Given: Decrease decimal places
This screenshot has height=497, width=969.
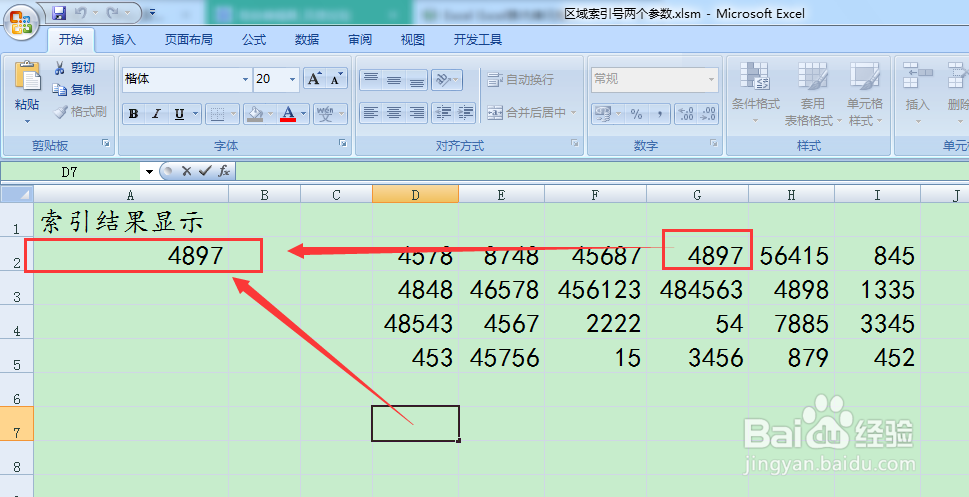Looking at the screenshot, I should [x=708, y=114].
